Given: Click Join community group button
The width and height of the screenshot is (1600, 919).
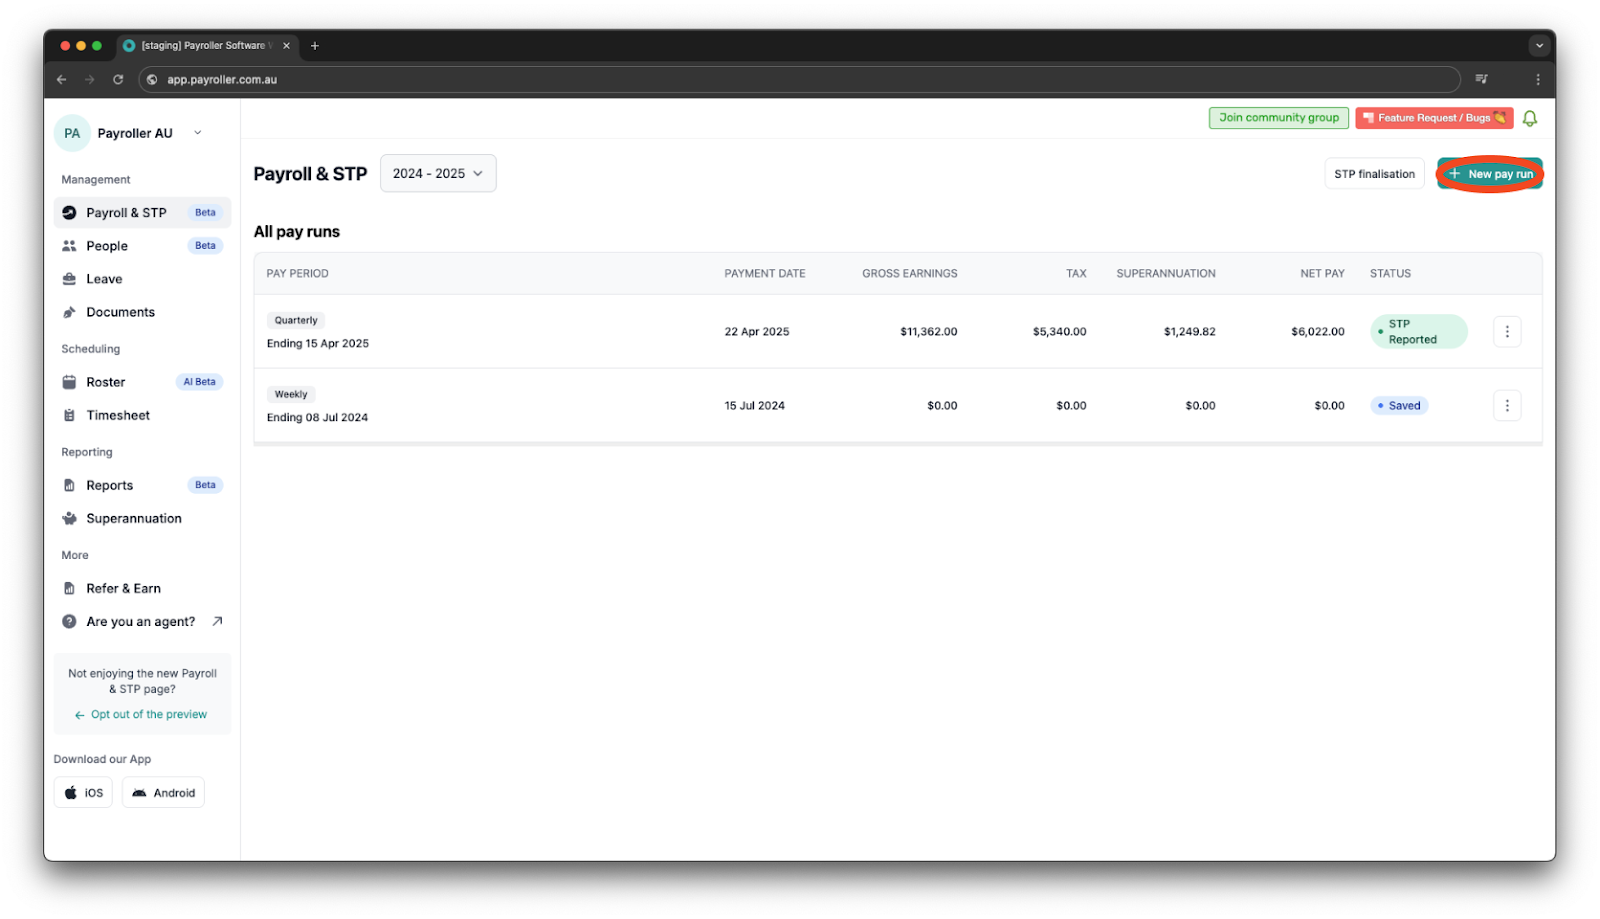Looking at the screenshot, I should point(1278,118).
